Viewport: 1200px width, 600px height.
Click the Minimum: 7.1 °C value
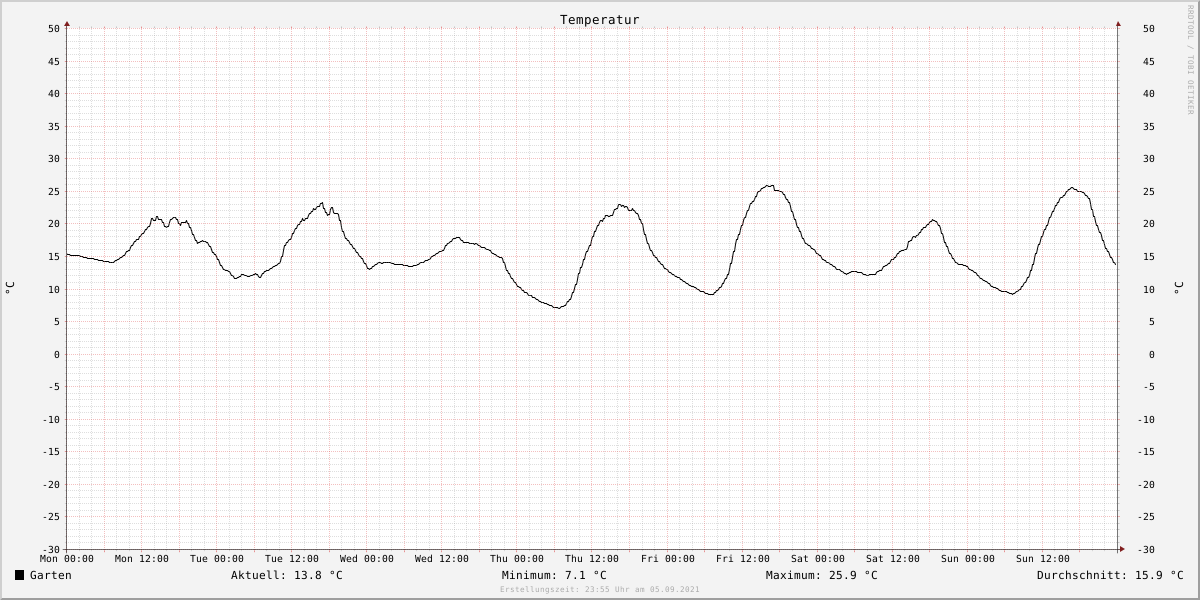click(554, 575)
